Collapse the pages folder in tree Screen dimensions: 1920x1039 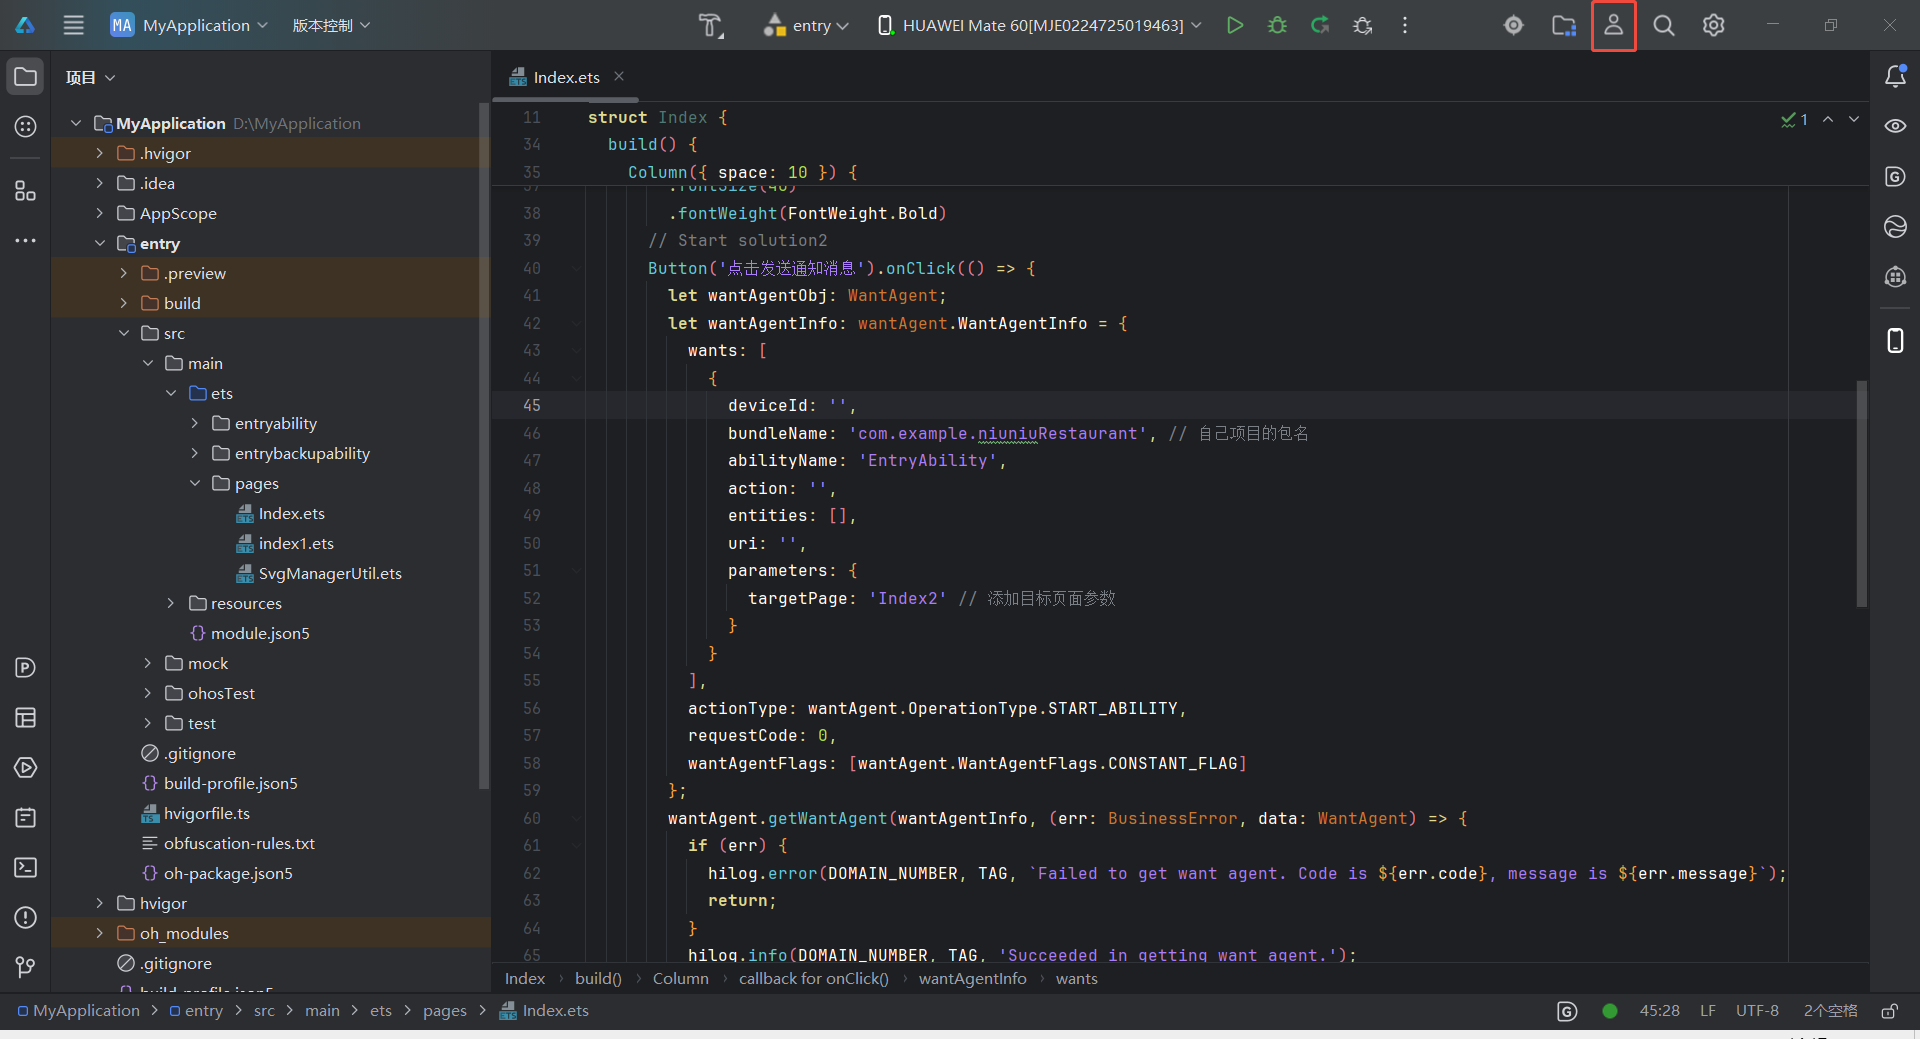coord(195,483)
